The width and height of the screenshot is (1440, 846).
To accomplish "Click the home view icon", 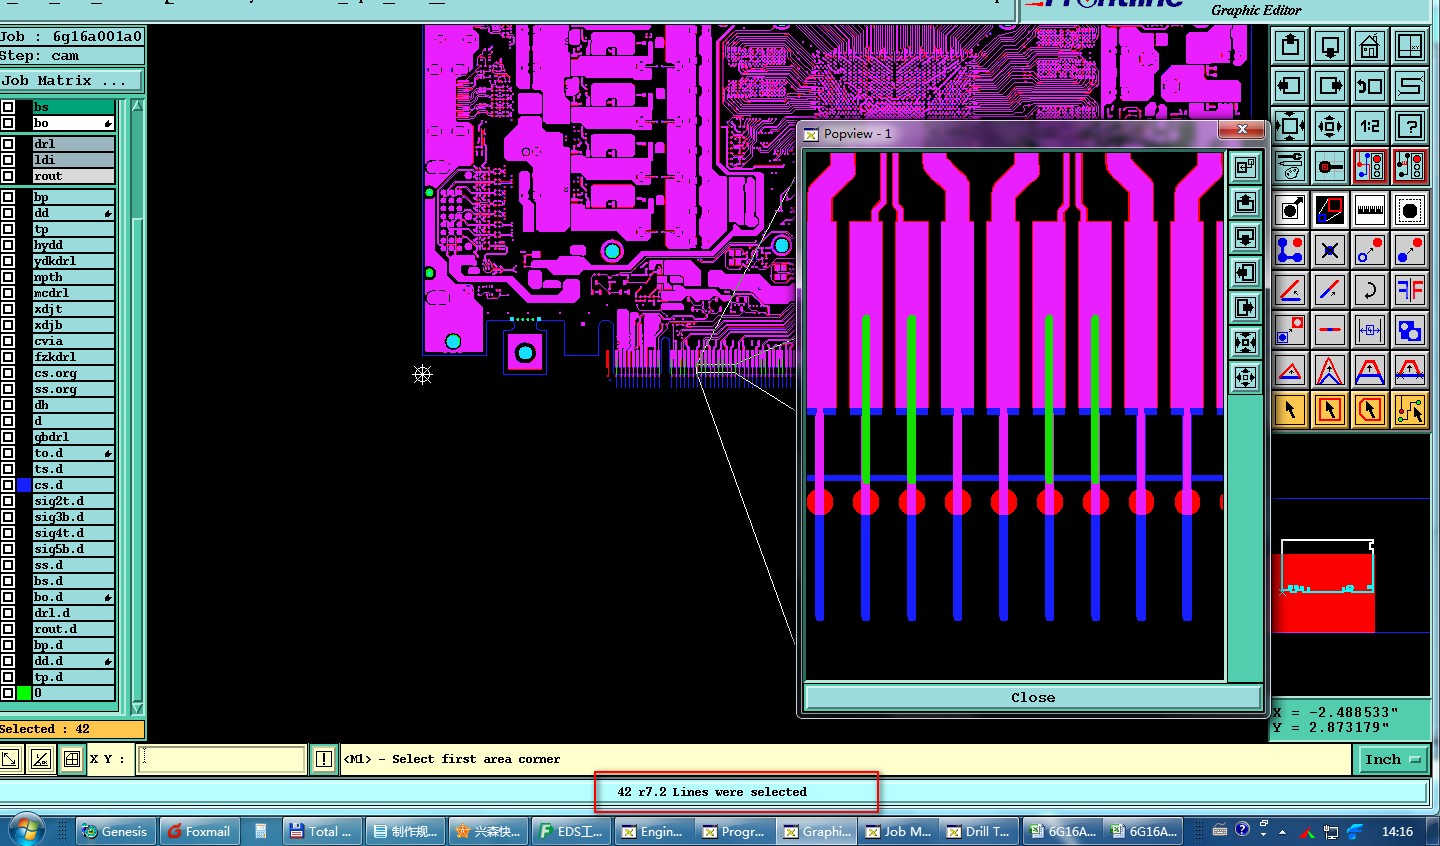I will pos(1370,46).
